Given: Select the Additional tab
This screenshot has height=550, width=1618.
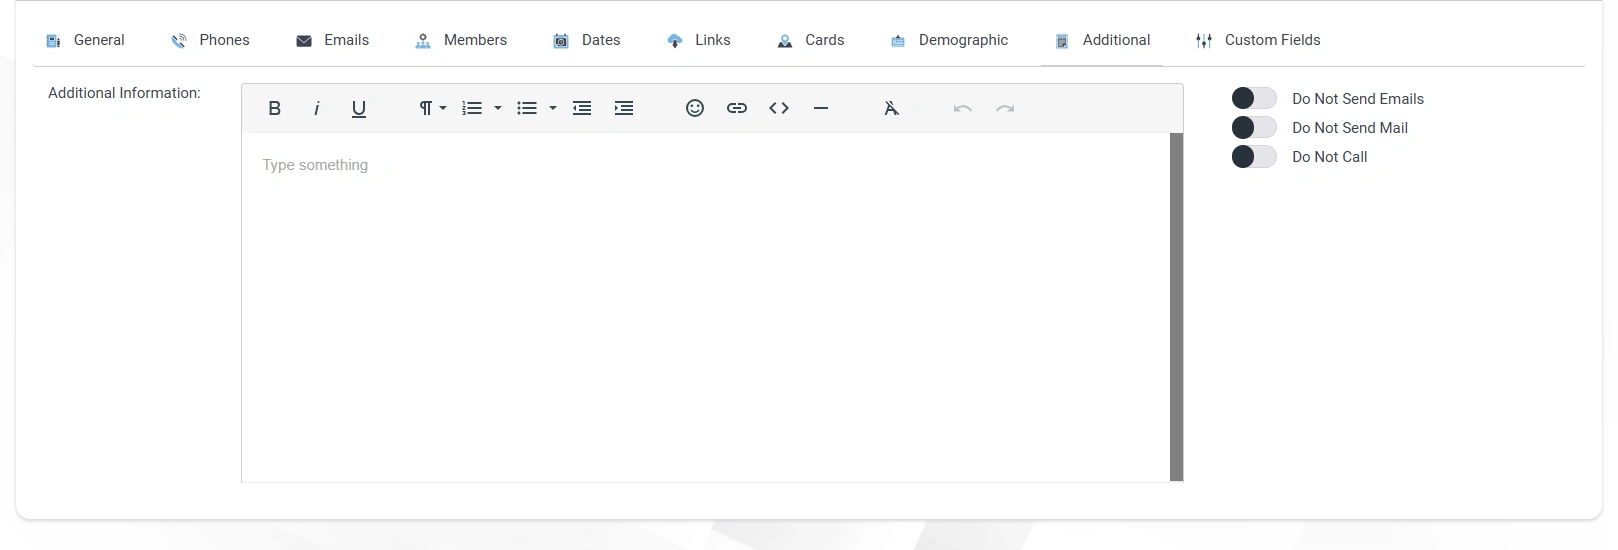Looking at the screenshot, I should (1102, 40).
